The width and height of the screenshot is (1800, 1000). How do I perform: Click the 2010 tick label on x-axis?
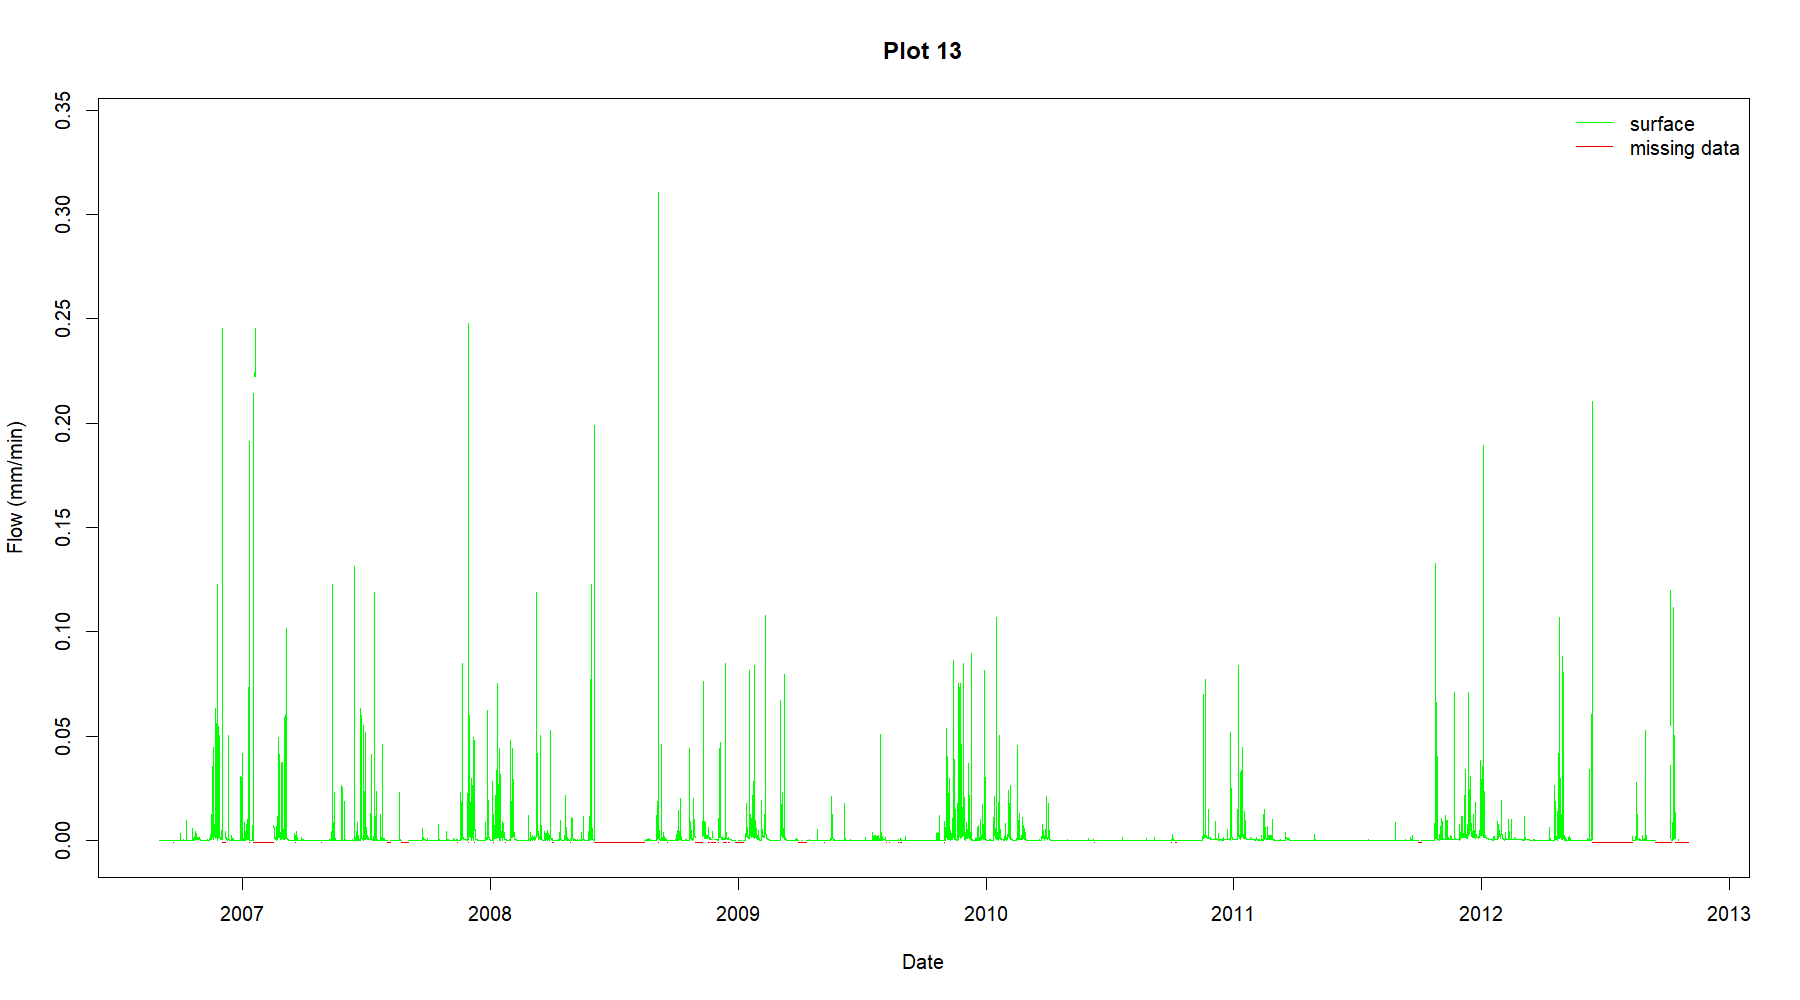point(985,913)
